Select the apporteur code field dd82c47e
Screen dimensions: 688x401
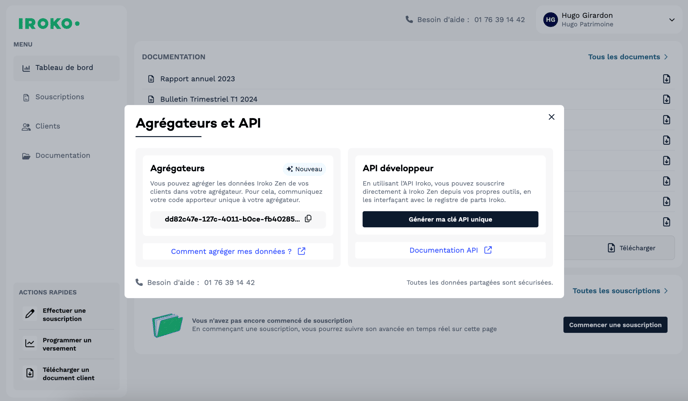[x=238, y=219]
